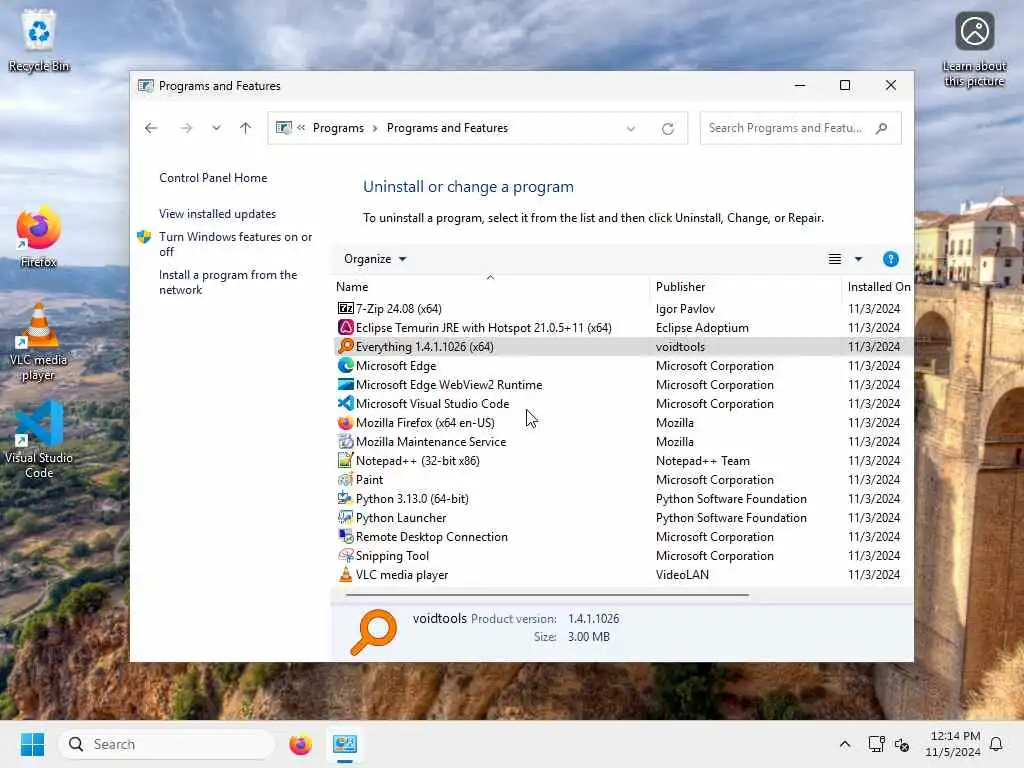
Task: Sort by the Publisher column header
Action: point(746,287)
